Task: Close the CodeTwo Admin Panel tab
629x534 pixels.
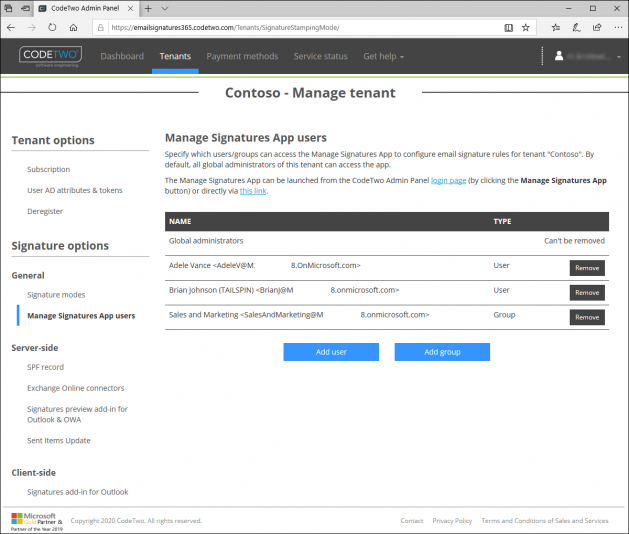Action: tap(130, 8)
